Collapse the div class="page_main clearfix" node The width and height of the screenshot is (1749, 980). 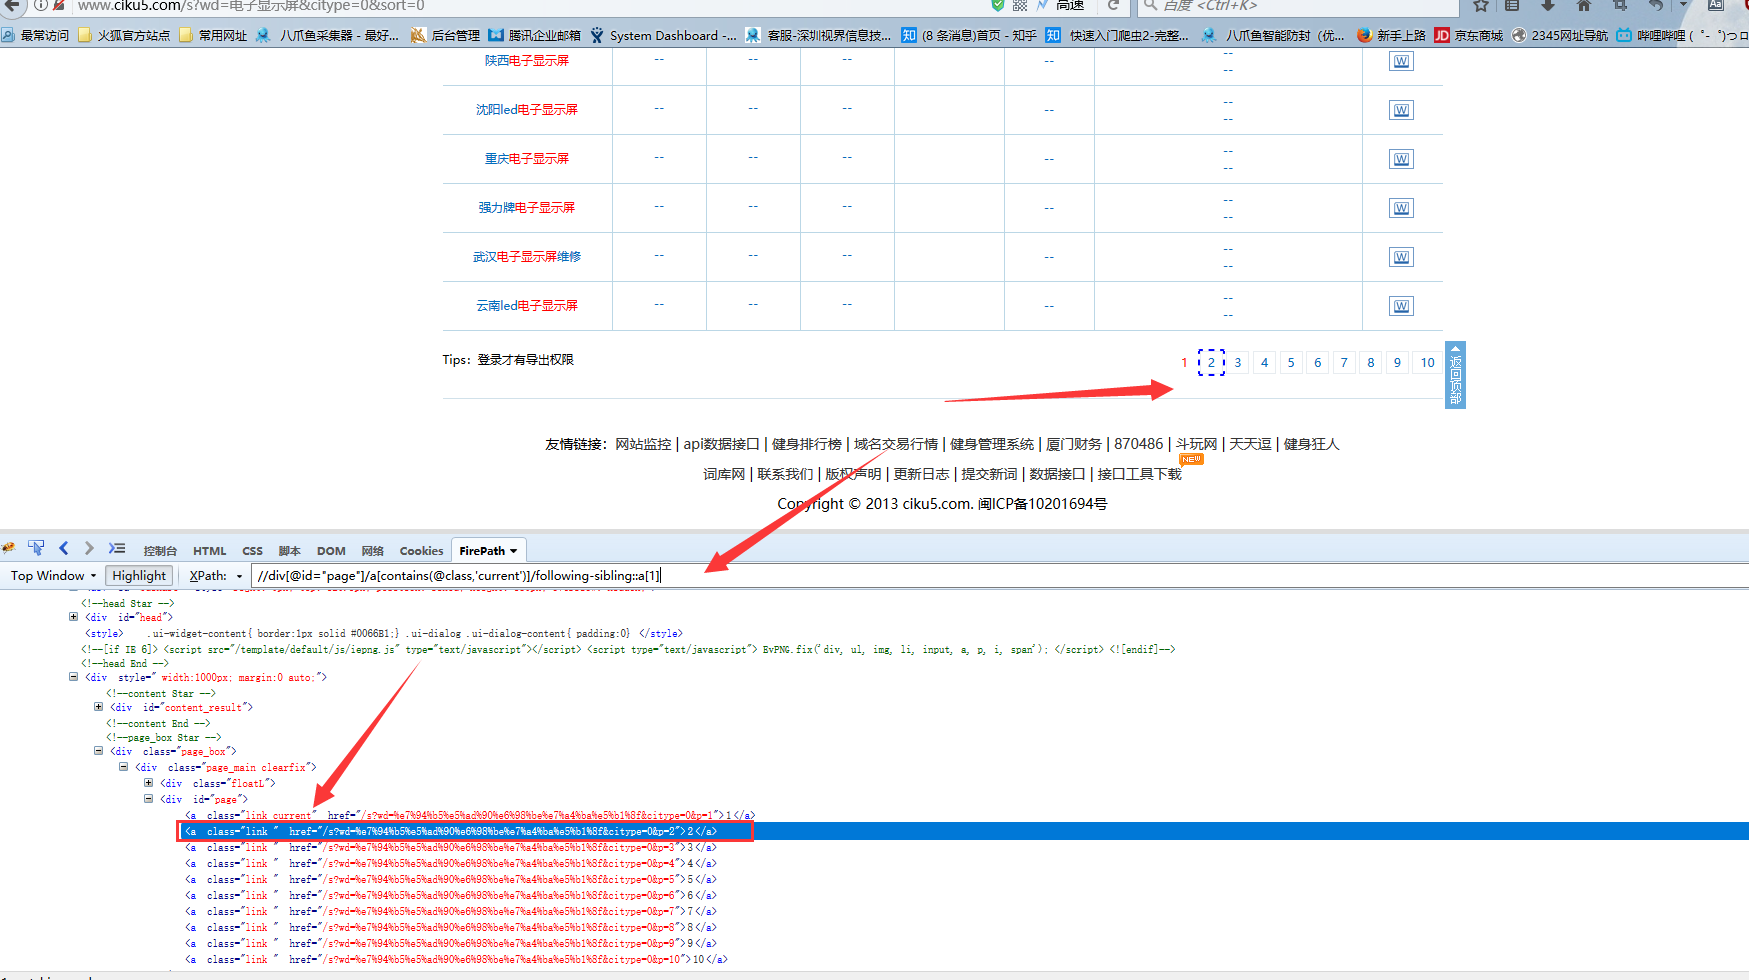click(123, 767)
